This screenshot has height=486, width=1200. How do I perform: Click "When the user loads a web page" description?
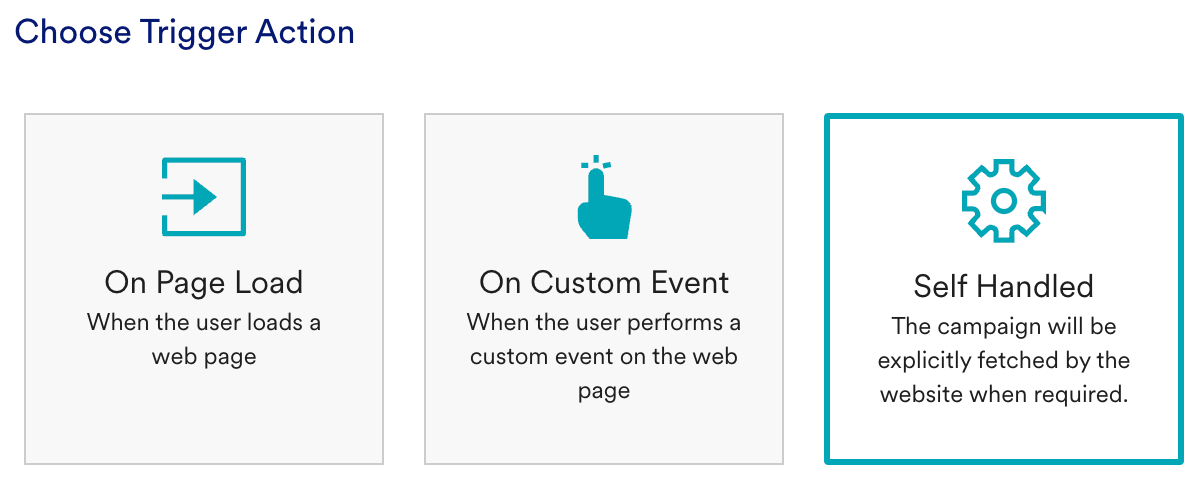tap(204, 340)
